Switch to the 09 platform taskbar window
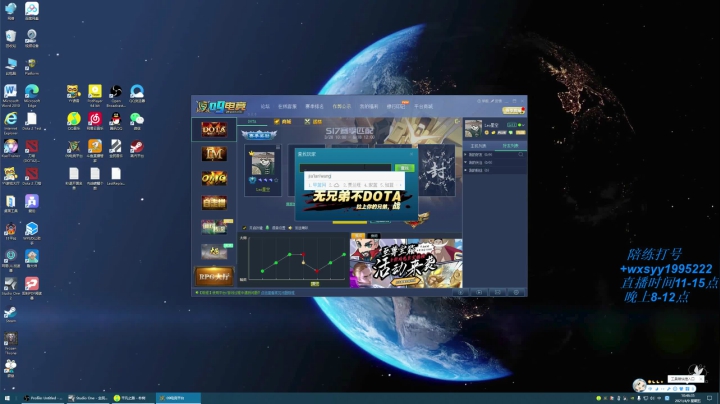The image size is (720, 404). pos(178,398)
